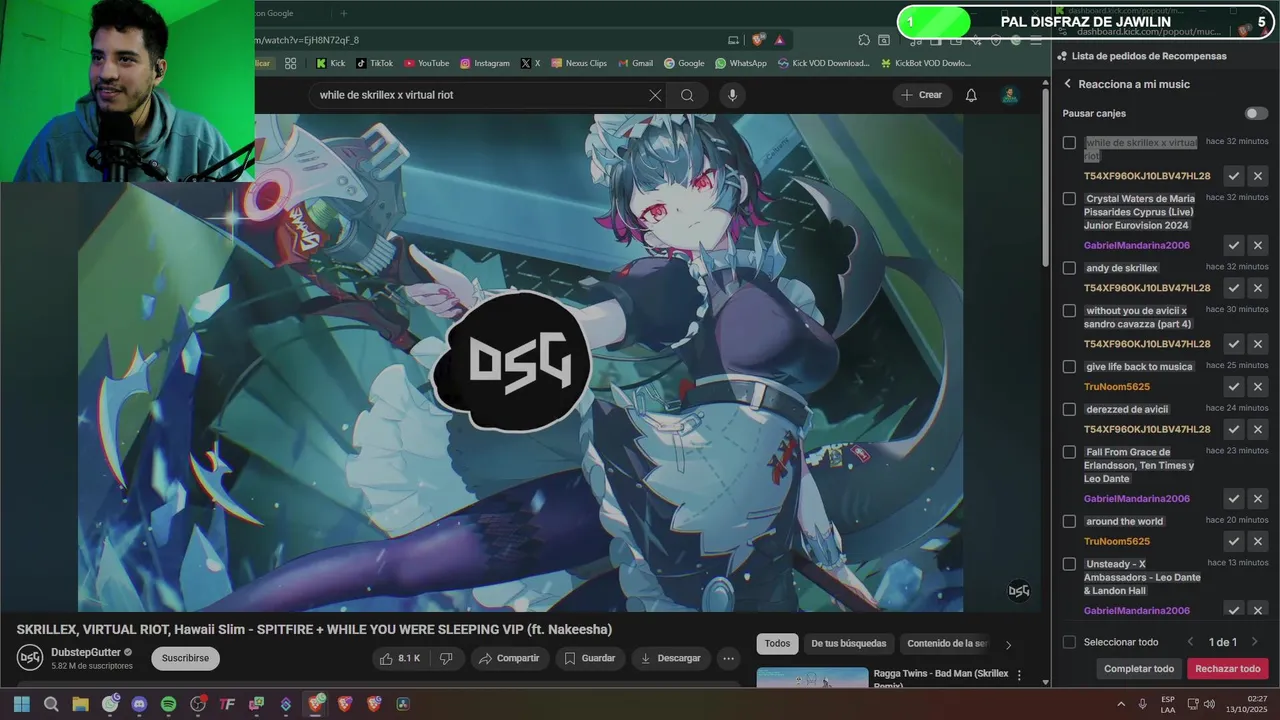
Task: Check the 'without you de avicii' checkbox
Action: click(x=1069, y=311)
